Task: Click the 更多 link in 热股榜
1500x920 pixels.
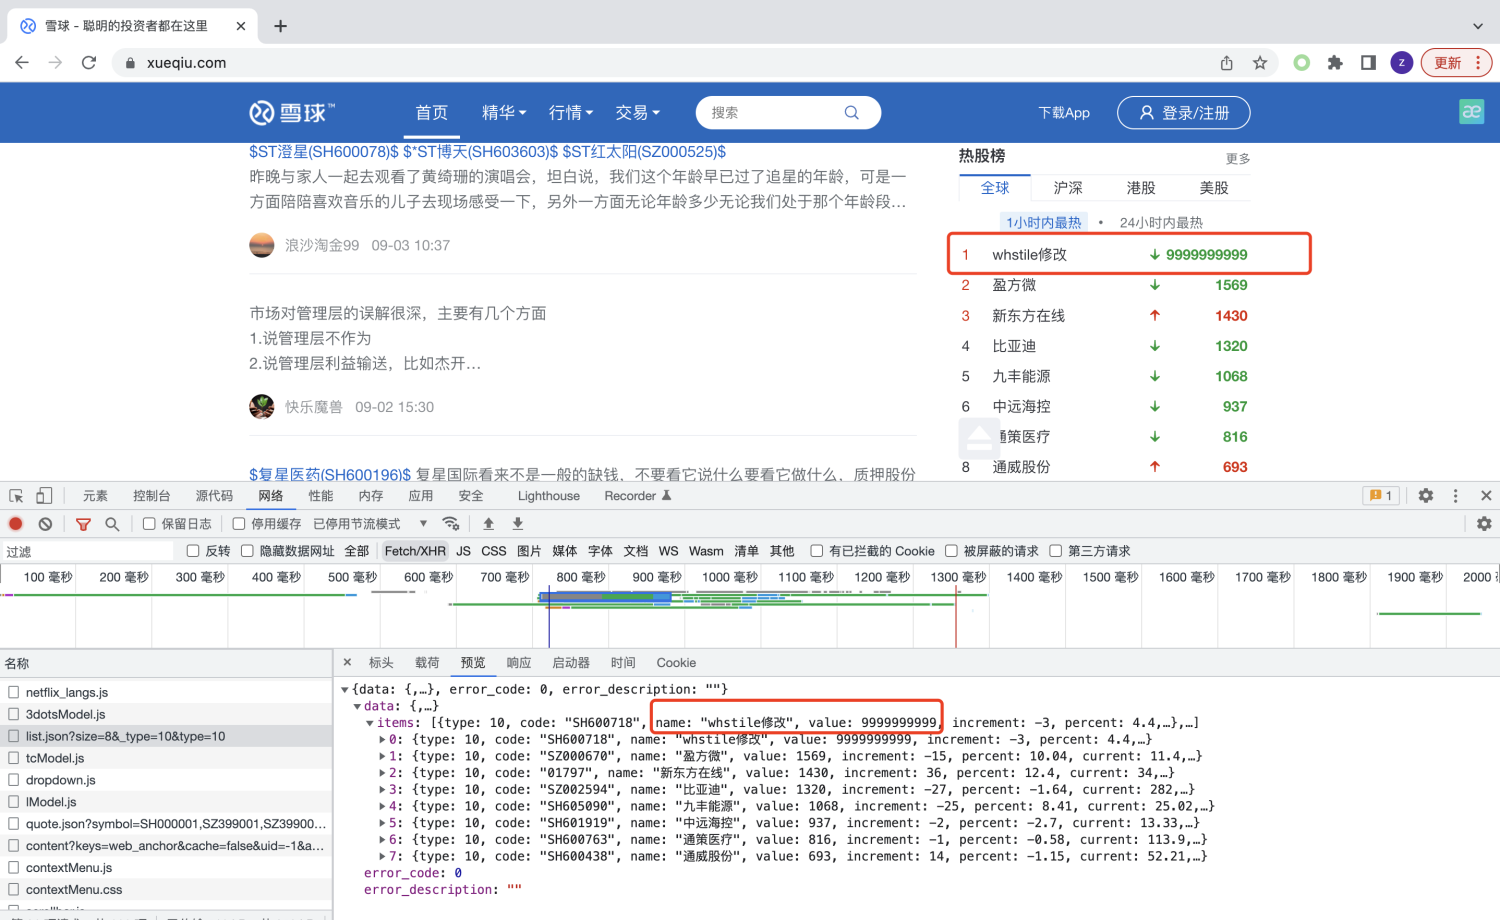Action: [x=1238, y=159]
